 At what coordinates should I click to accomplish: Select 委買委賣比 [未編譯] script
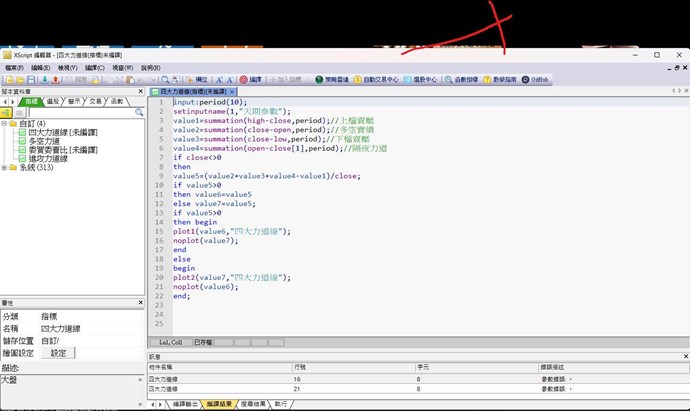62,149
